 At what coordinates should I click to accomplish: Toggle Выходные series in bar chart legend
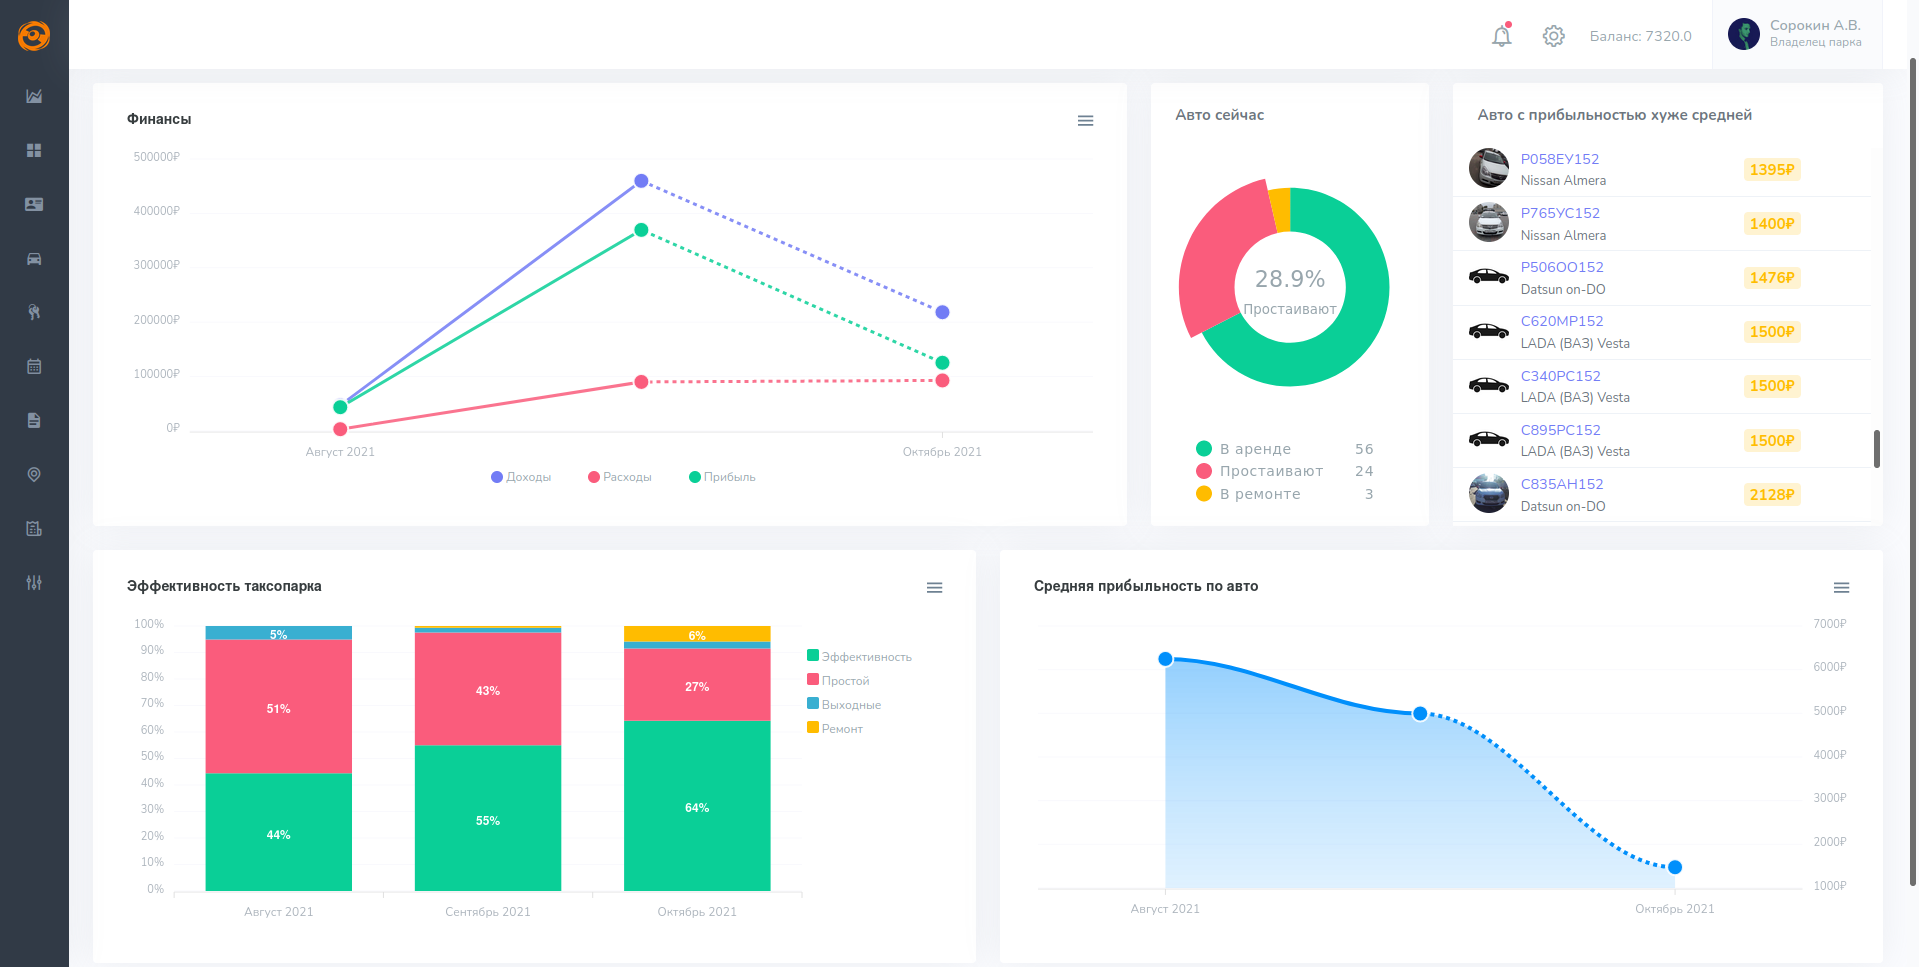click(x=844, y=704)
